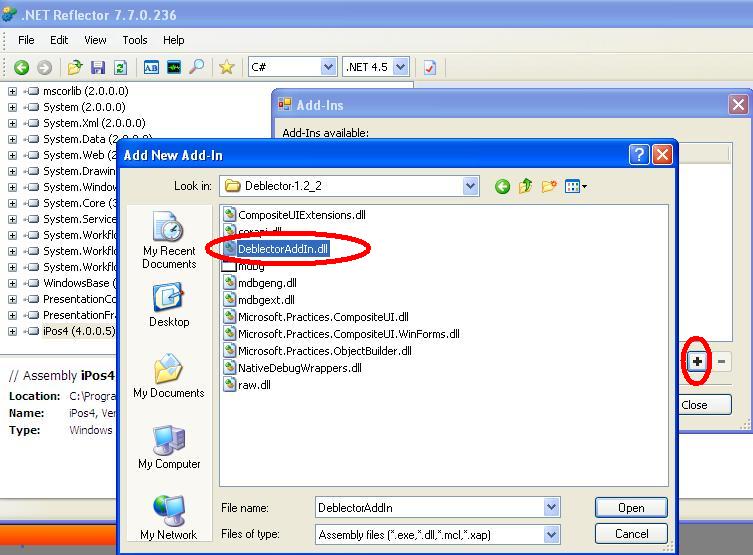Click the grey Forward arrow in Reflector toolbar
Screen dimensions: 753x555
pyautogui.click(x=44, y=67)
